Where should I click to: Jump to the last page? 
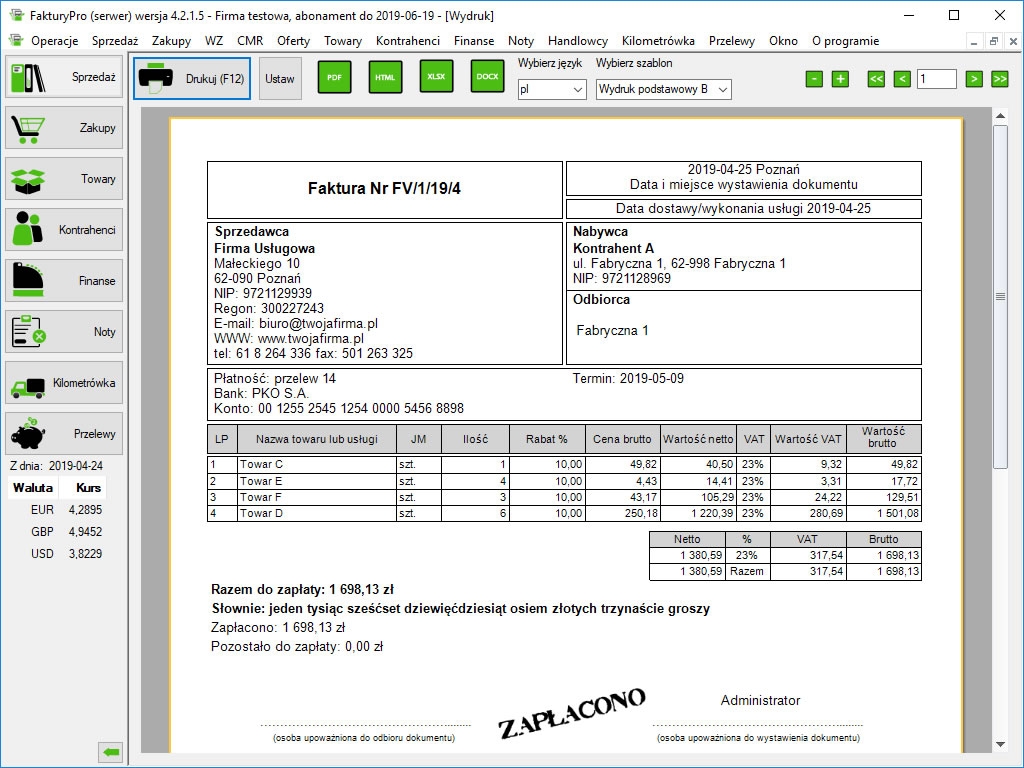pyautogui.click(x=999, y=79)
